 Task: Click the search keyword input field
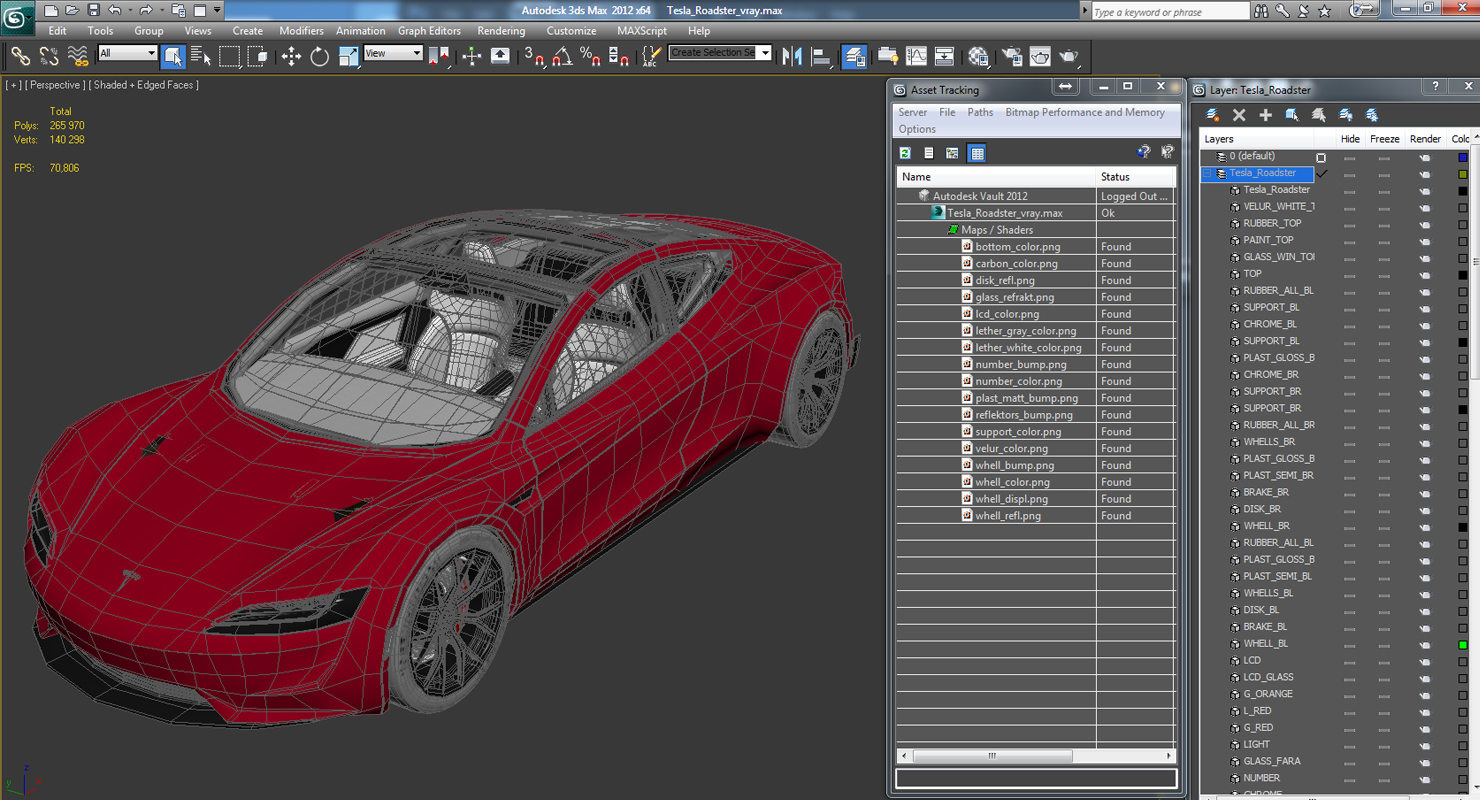click(1169, 12)
